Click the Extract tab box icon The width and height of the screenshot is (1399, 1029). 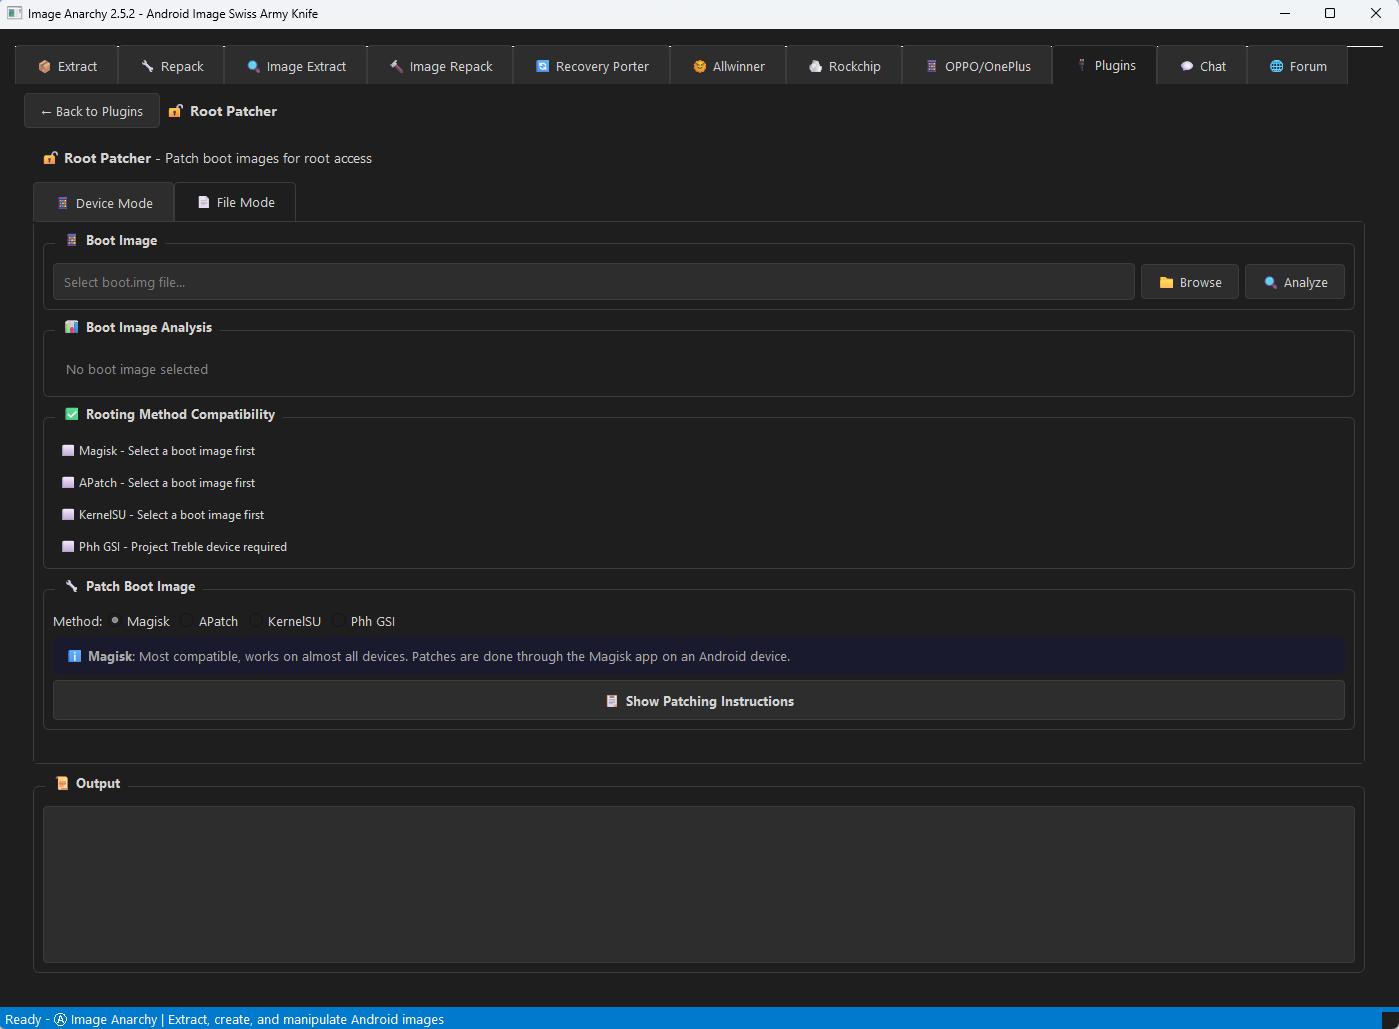click(x=44, y=67)
